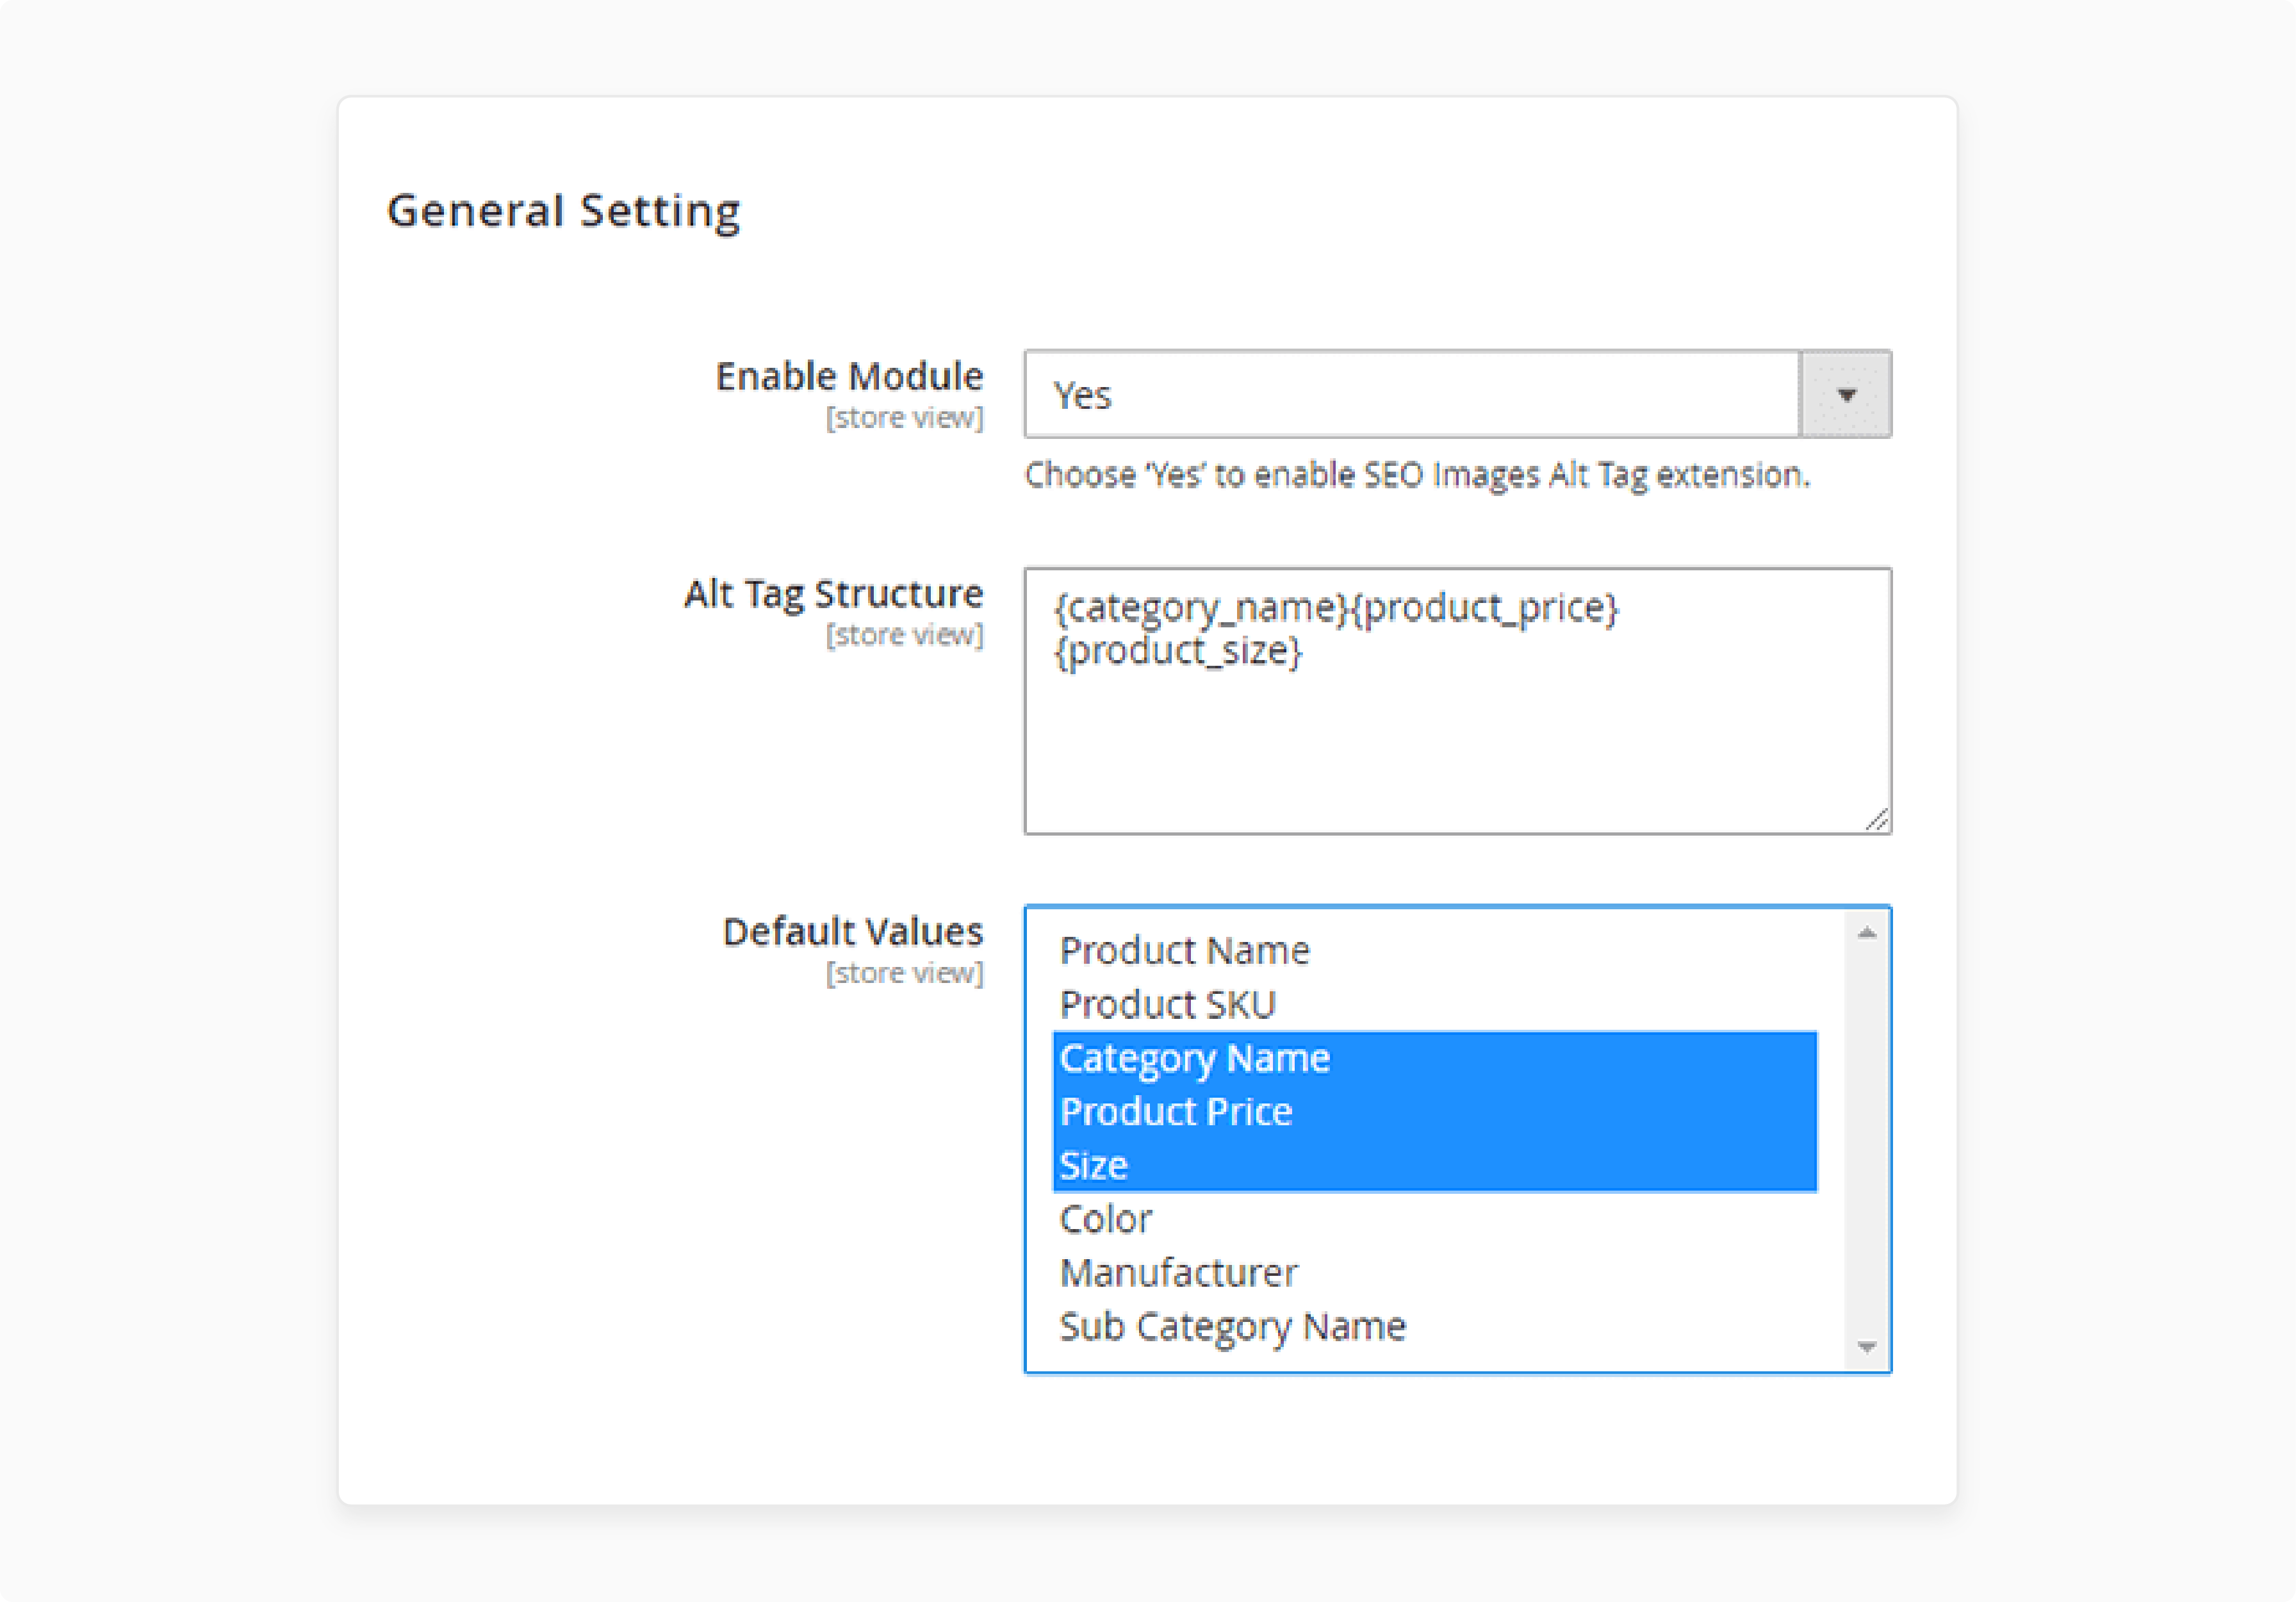Select Manufacturer in Default Values
The height and width of the screenshot is (1602, 2296).
click(x=1435, y=1273)
